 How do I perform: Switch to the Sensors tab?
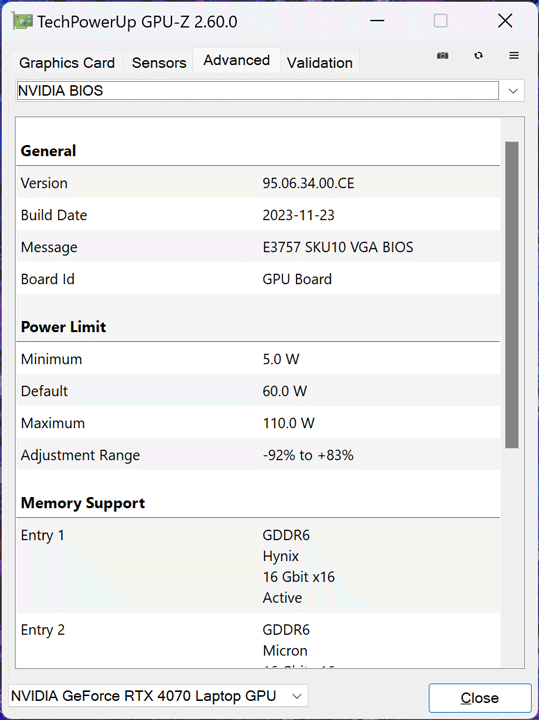coord(159,62)
